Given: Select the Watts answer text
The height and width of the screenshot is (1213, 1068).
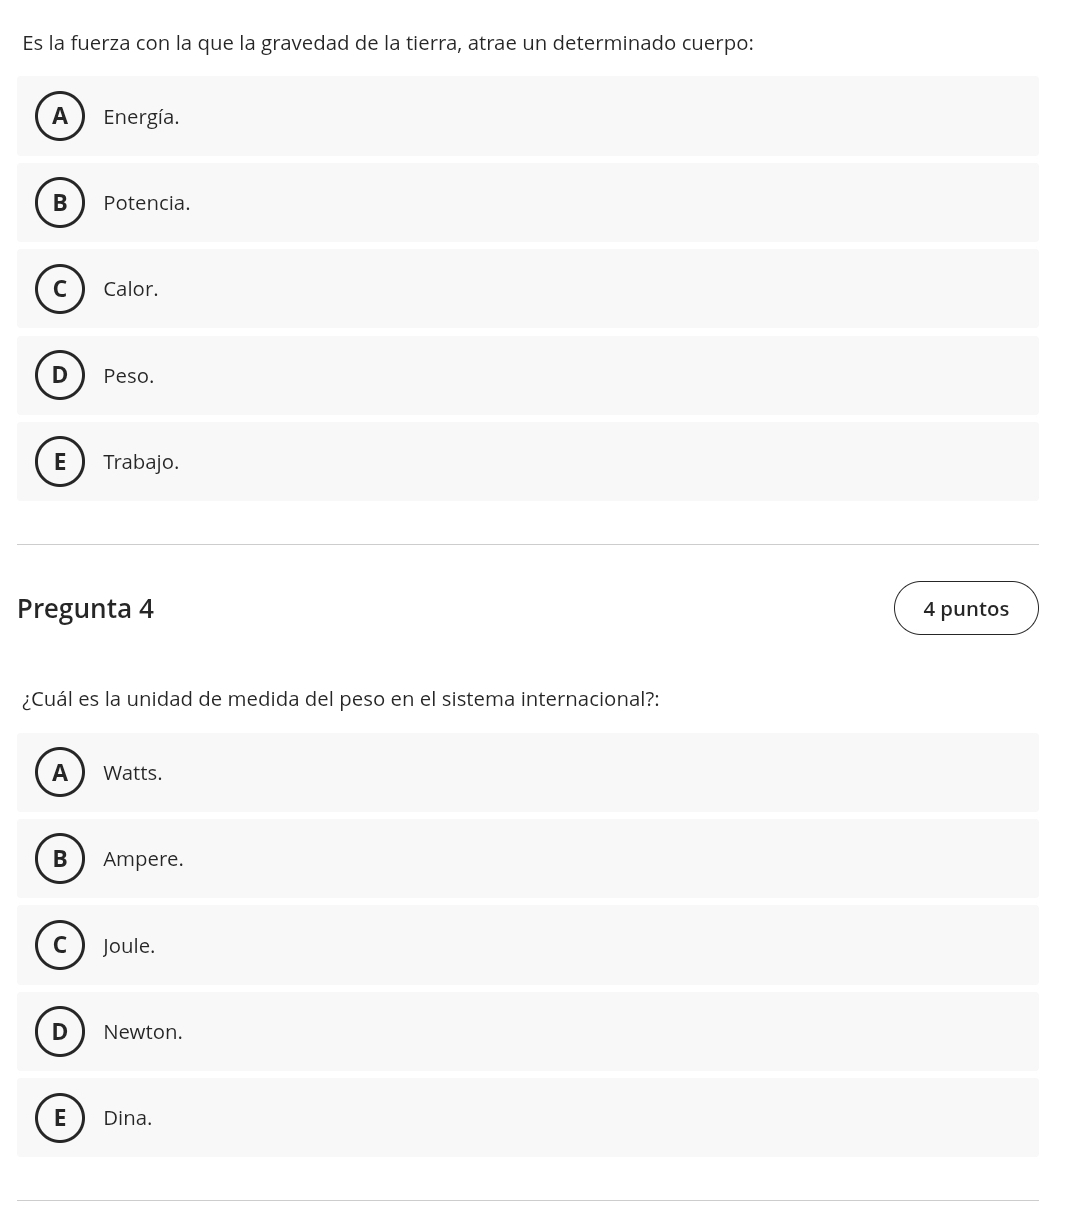Looking at the screenshot, I should point(132,773).
